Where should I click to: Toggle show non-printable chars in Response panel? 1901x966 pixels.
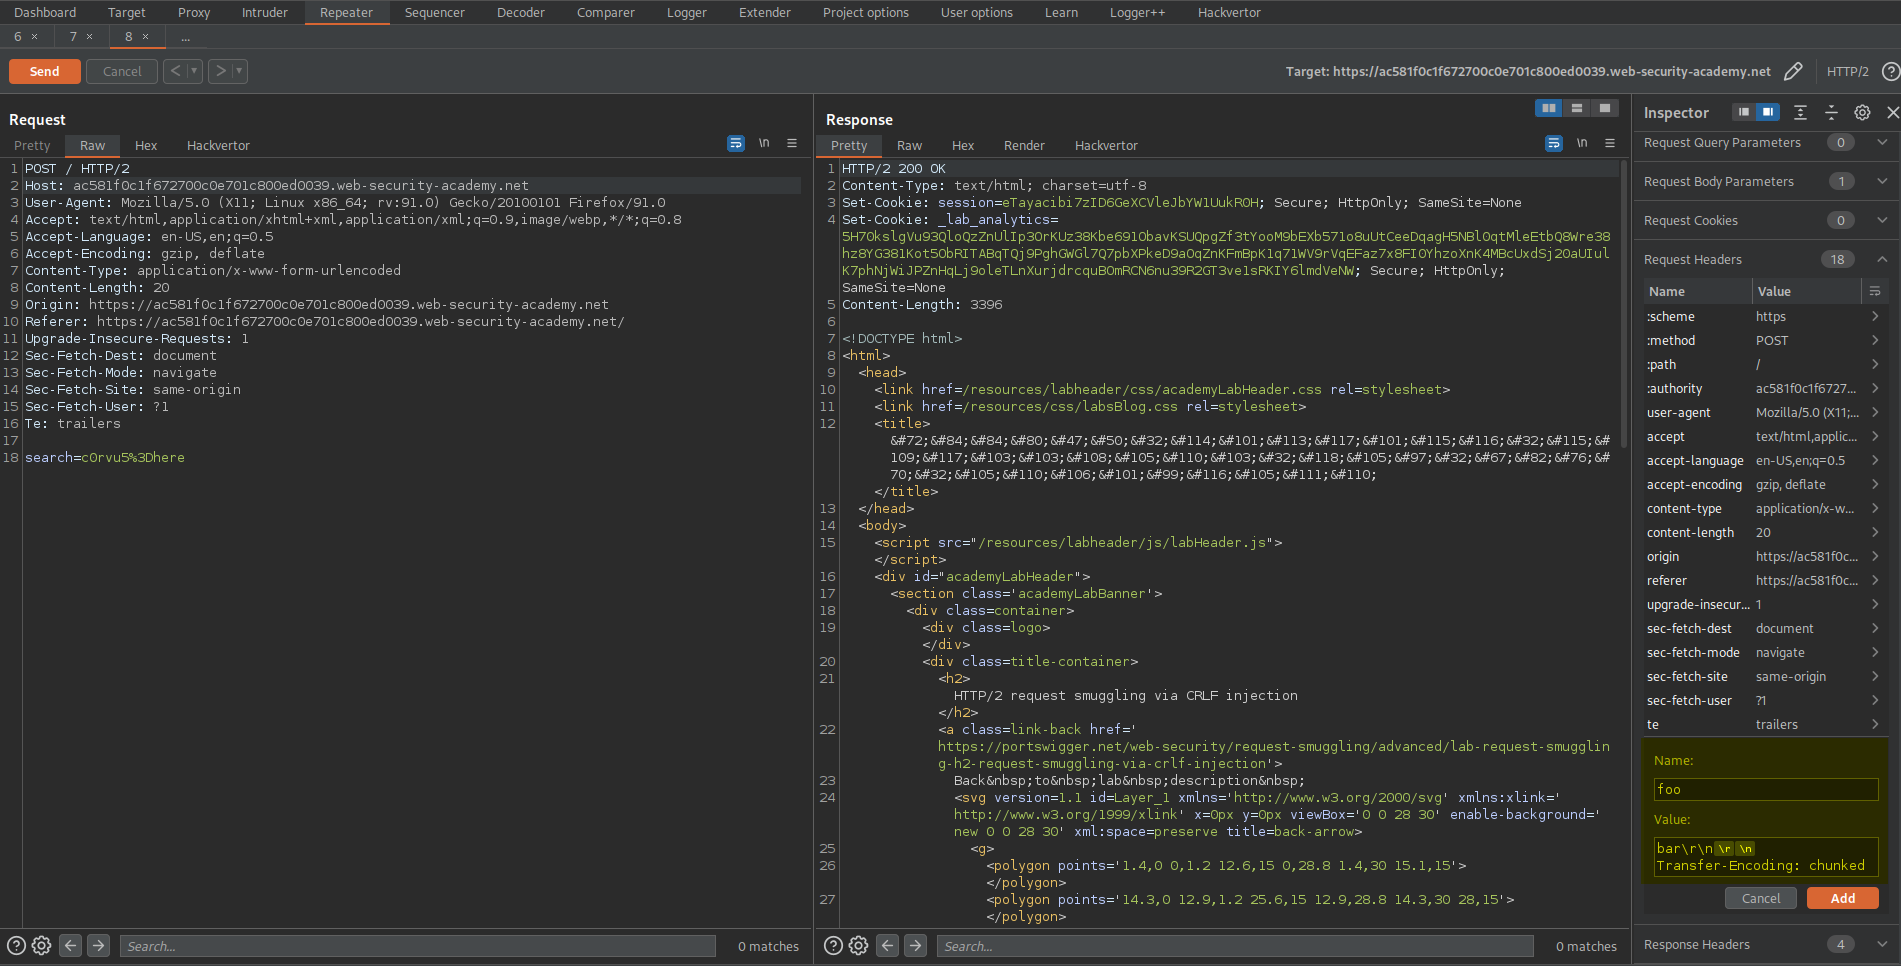[x=1582, y=143]
